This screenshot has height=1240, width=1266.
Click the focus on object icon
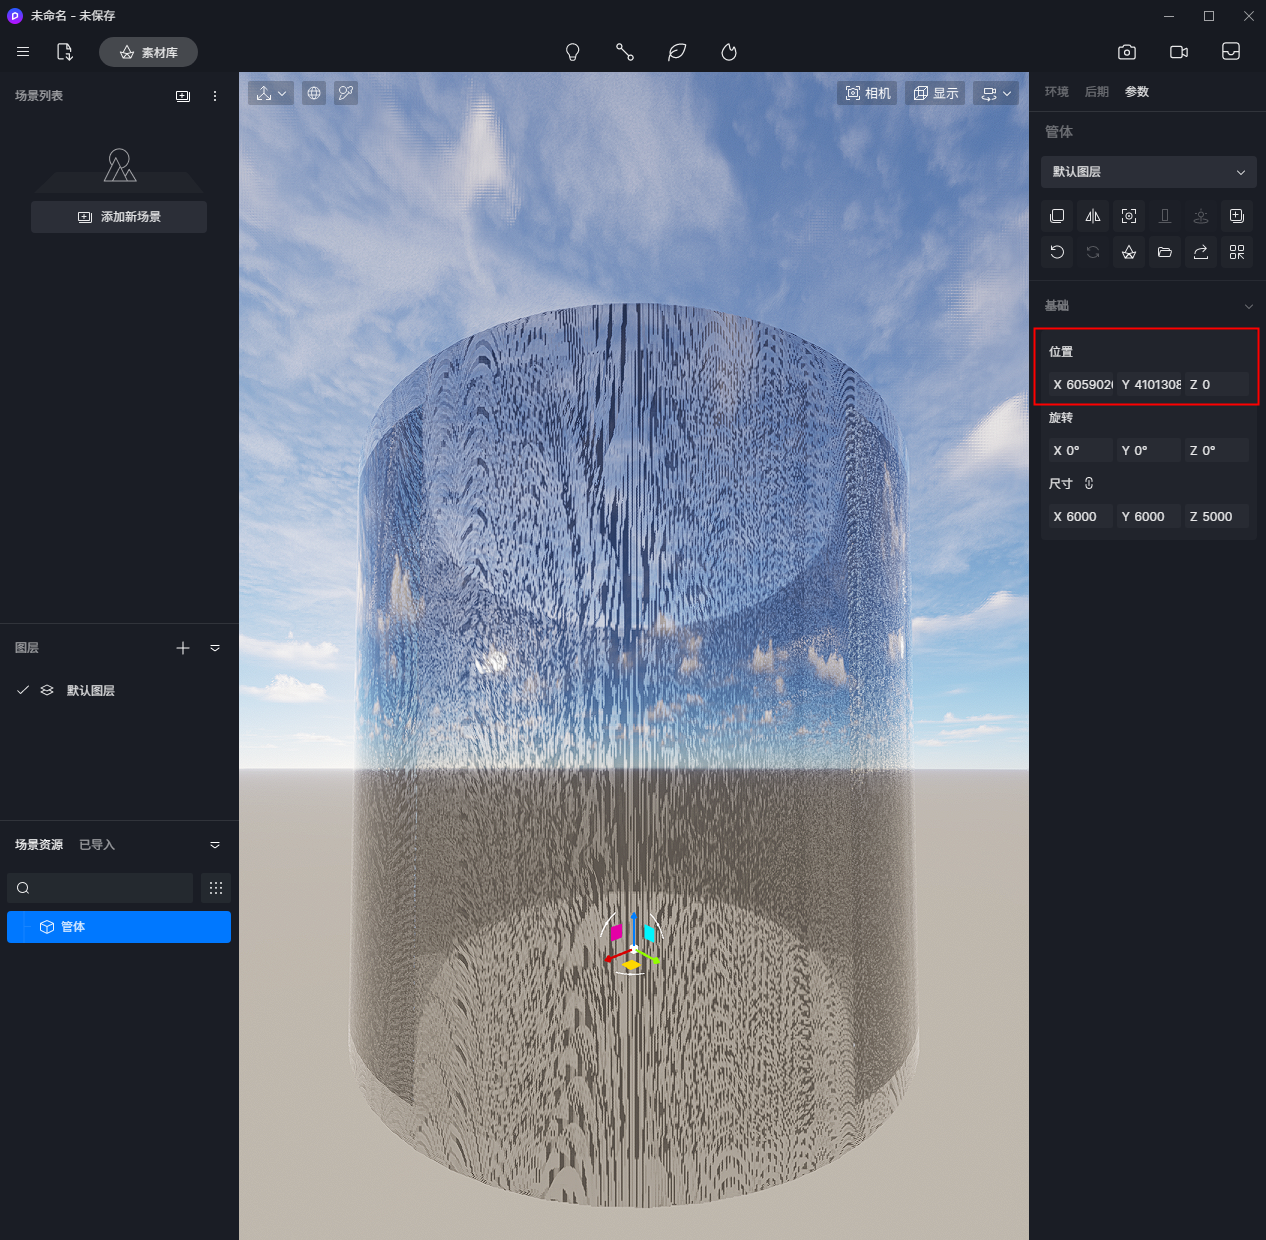point(1129,216)
